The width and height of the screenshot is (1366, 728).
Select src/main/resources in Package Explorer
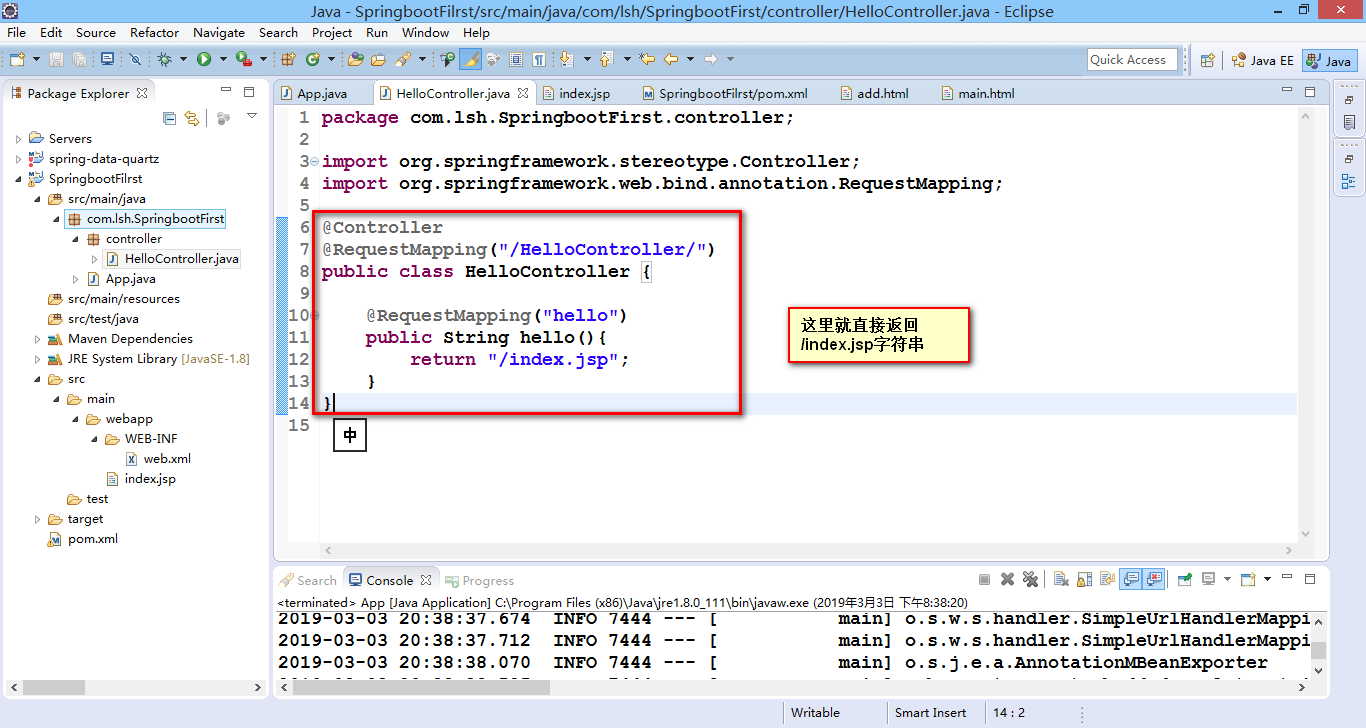tap(124, 299)
